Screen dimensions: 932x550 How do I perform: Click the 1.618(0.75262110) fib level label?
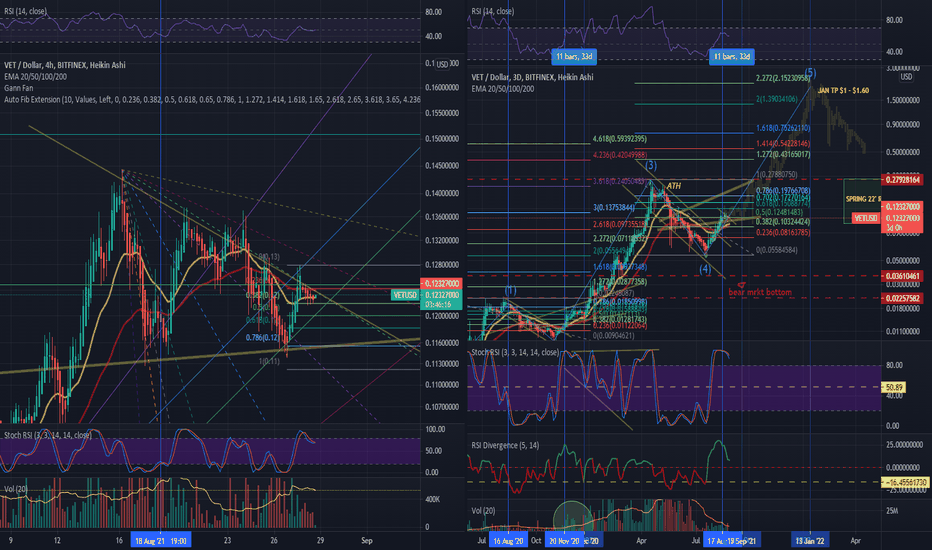[x=783, y=128]
